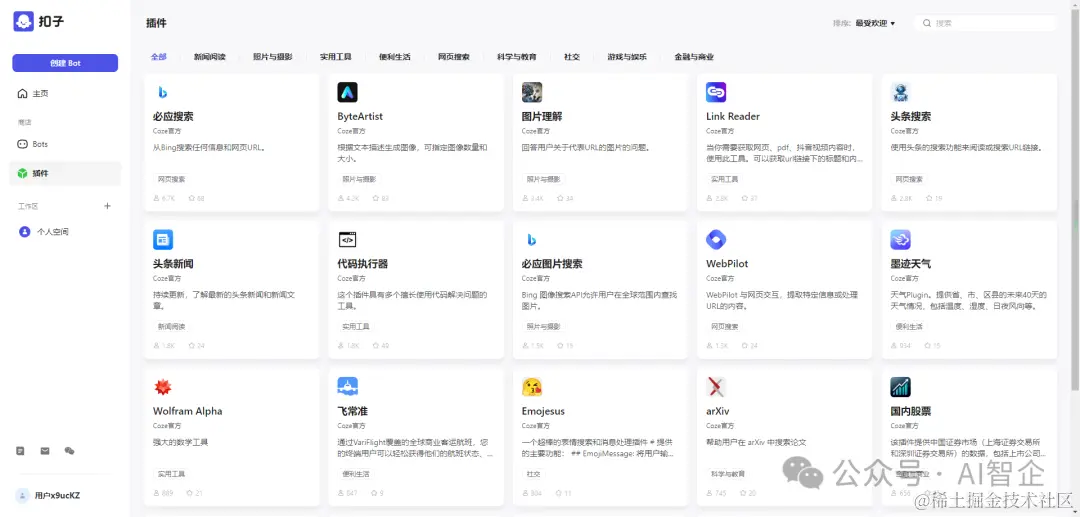The image size is (1080, 517).
Task: Select the 便利生活 category tab
Action: pos(395,57)
